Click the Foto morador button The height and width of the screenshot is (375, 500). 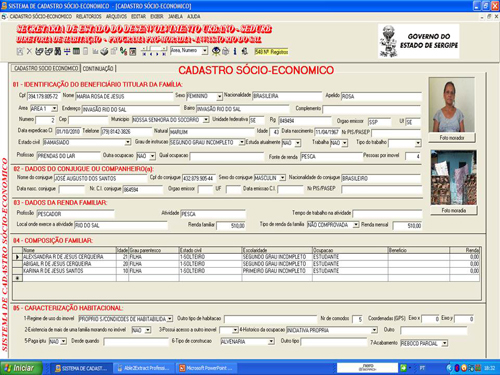click(x=452, y=138)
